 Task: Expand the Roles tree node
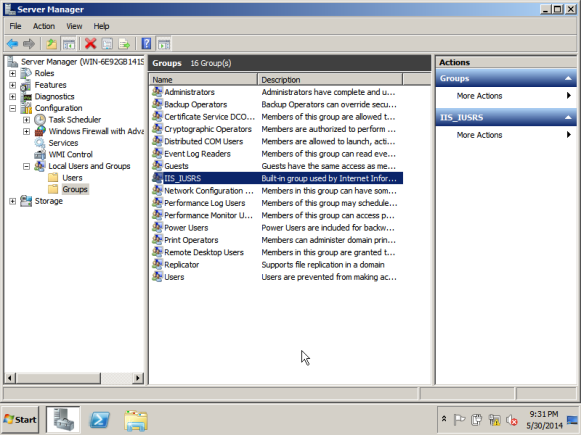[12, 73]
